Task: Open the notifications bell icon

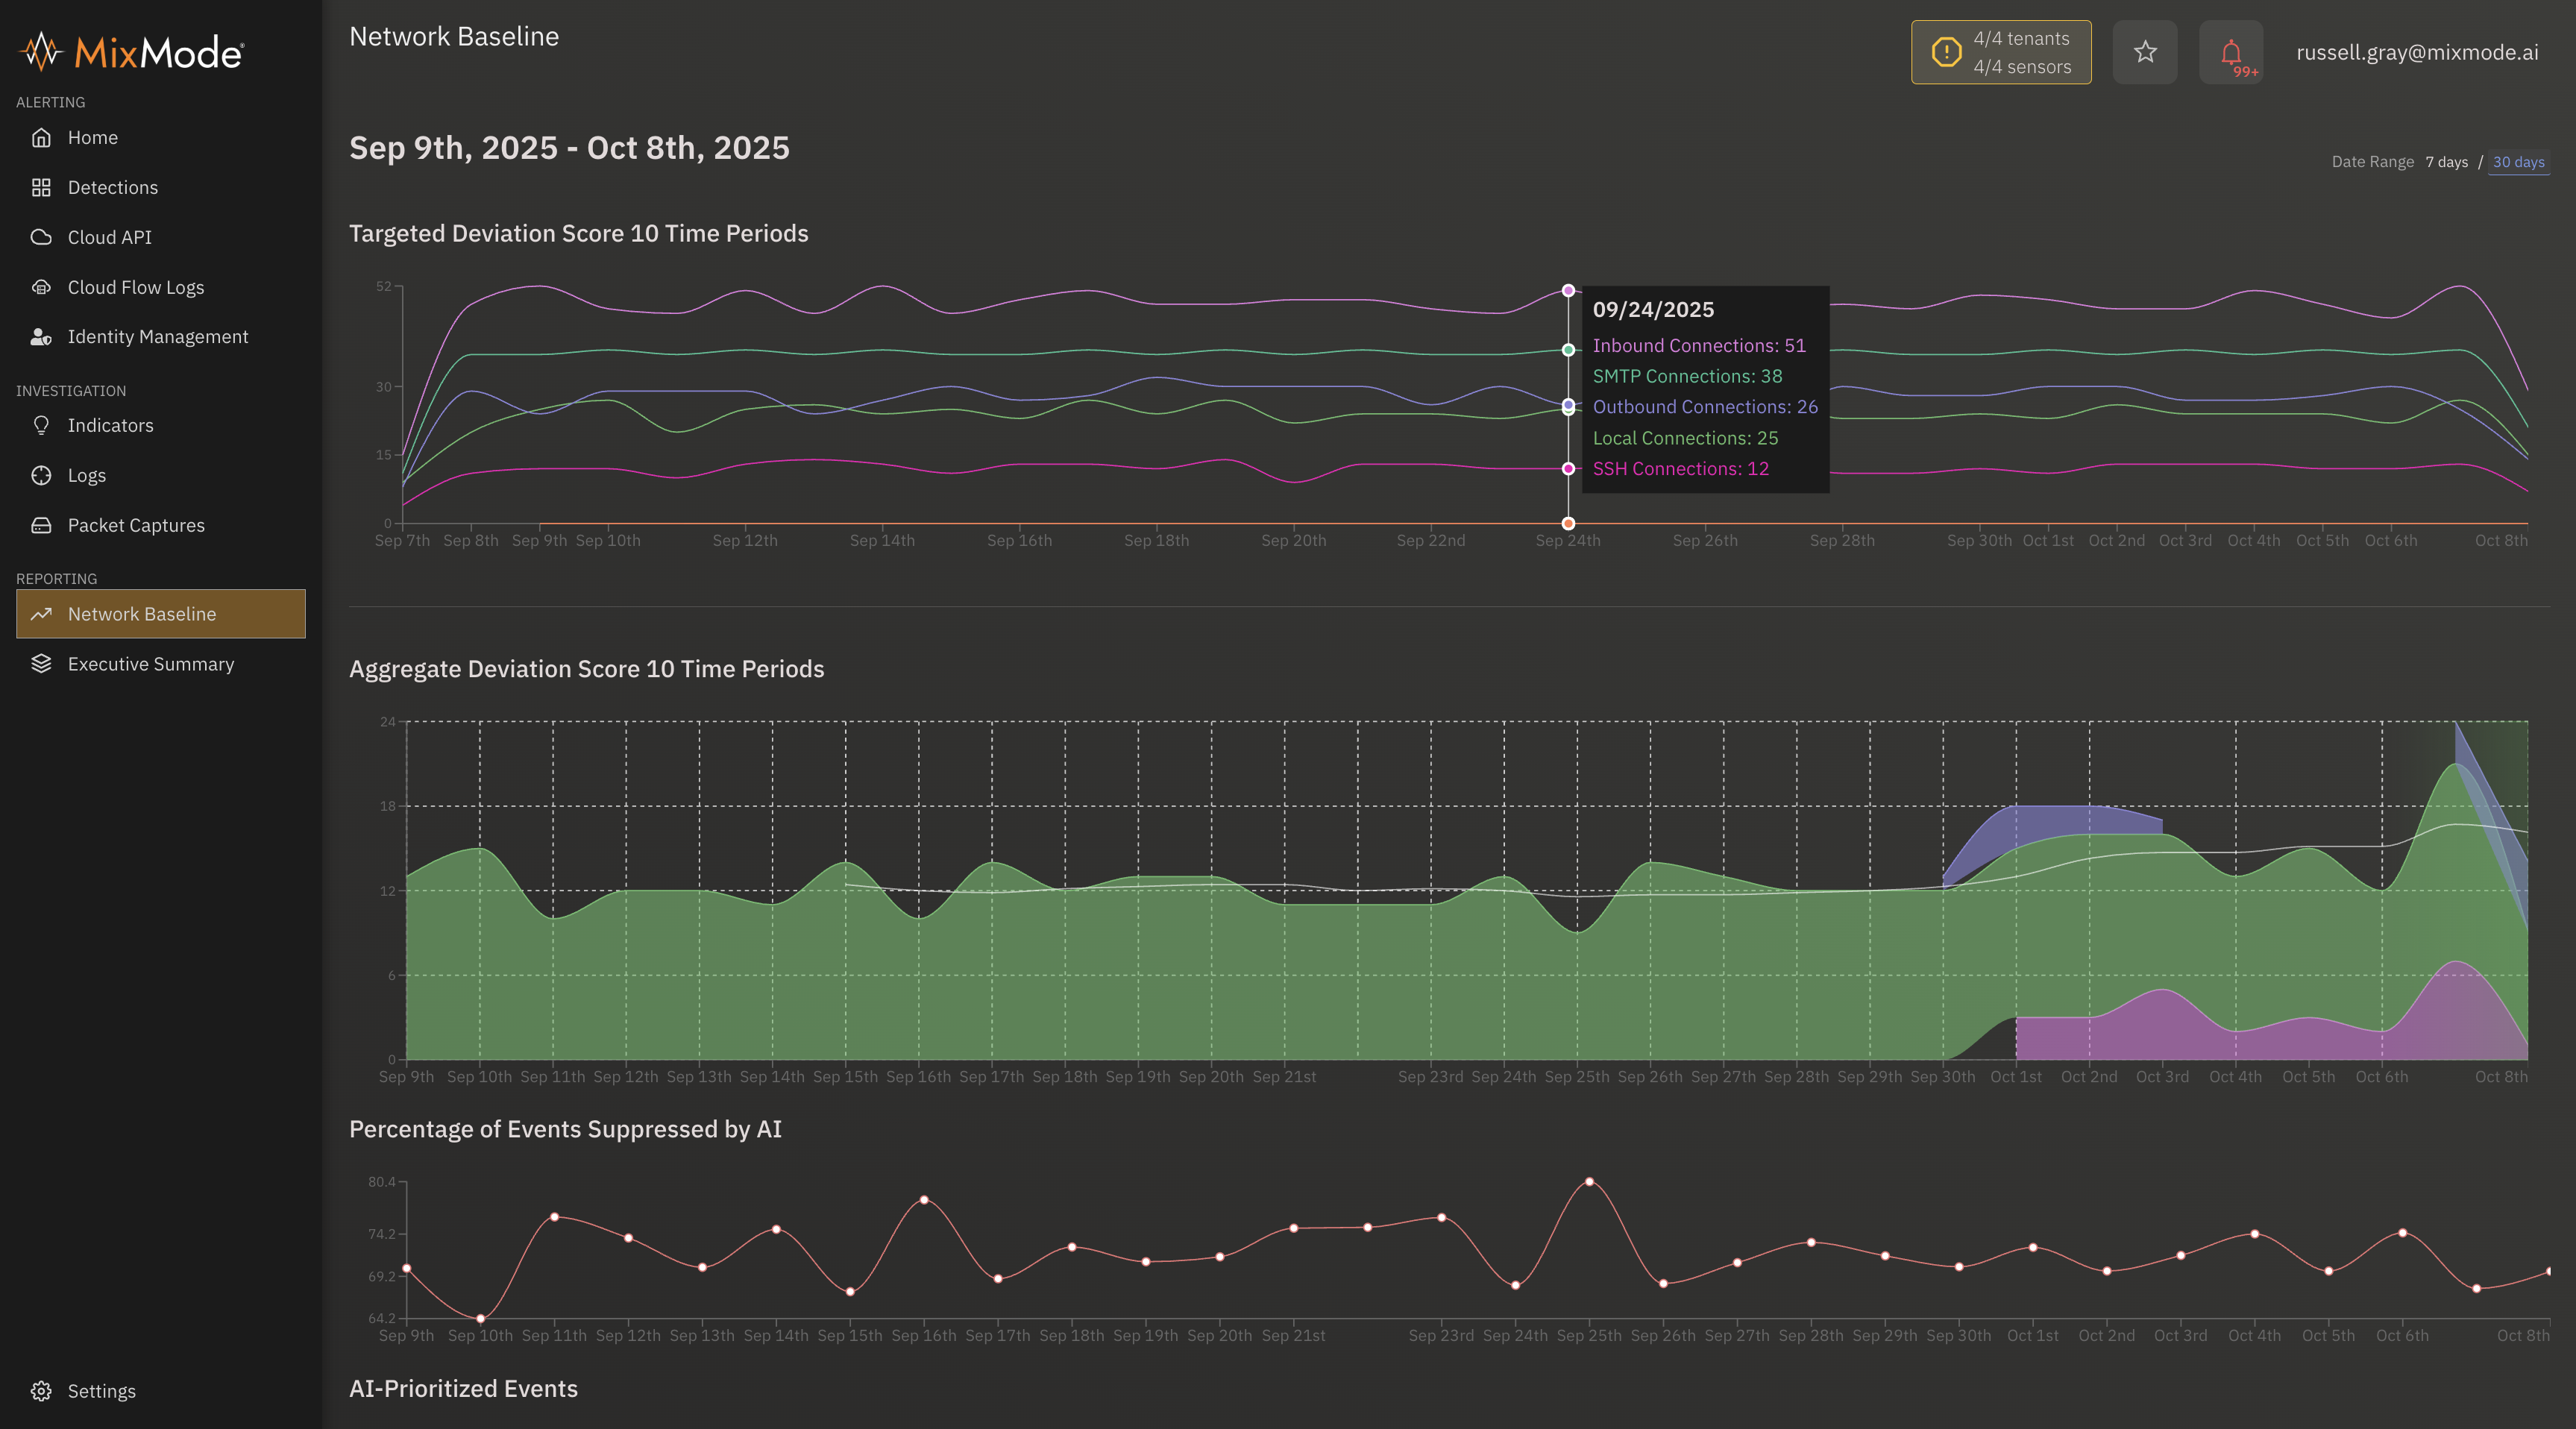Action: click(x=2230, y=52)
